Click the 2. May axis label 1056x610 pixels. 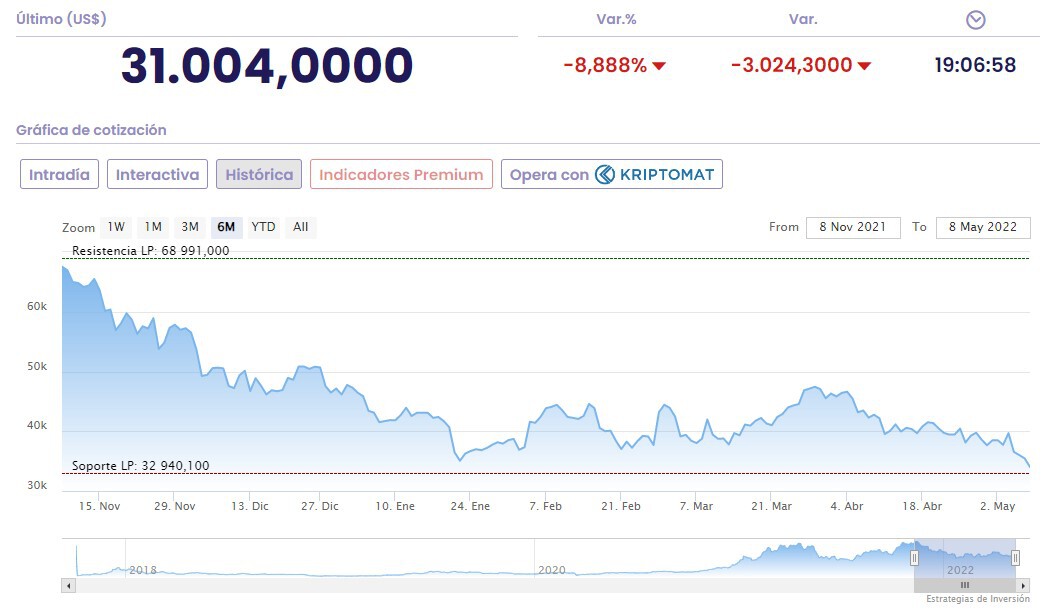click(x=997, y=506)
